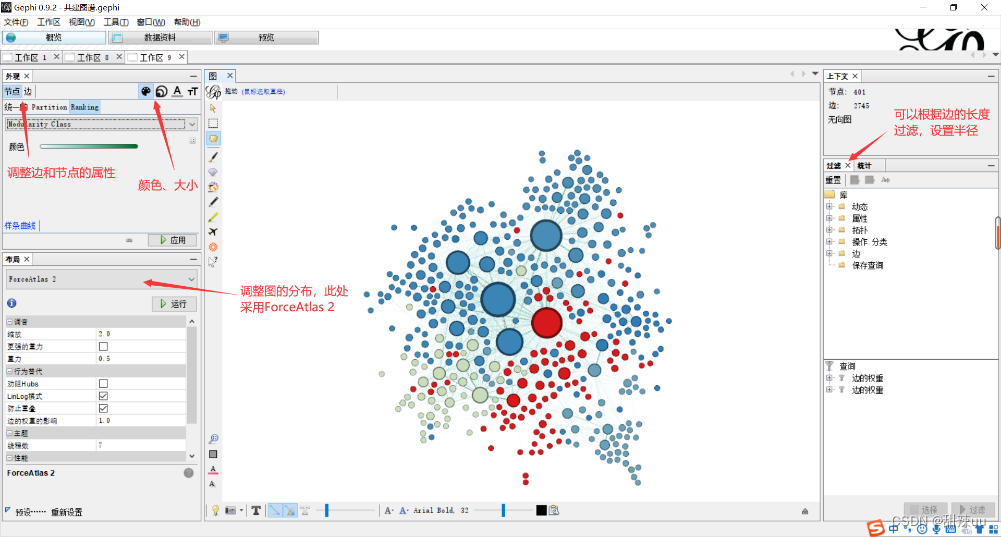Select the brush paint-neighbors tool

click(x=213, y=186)
